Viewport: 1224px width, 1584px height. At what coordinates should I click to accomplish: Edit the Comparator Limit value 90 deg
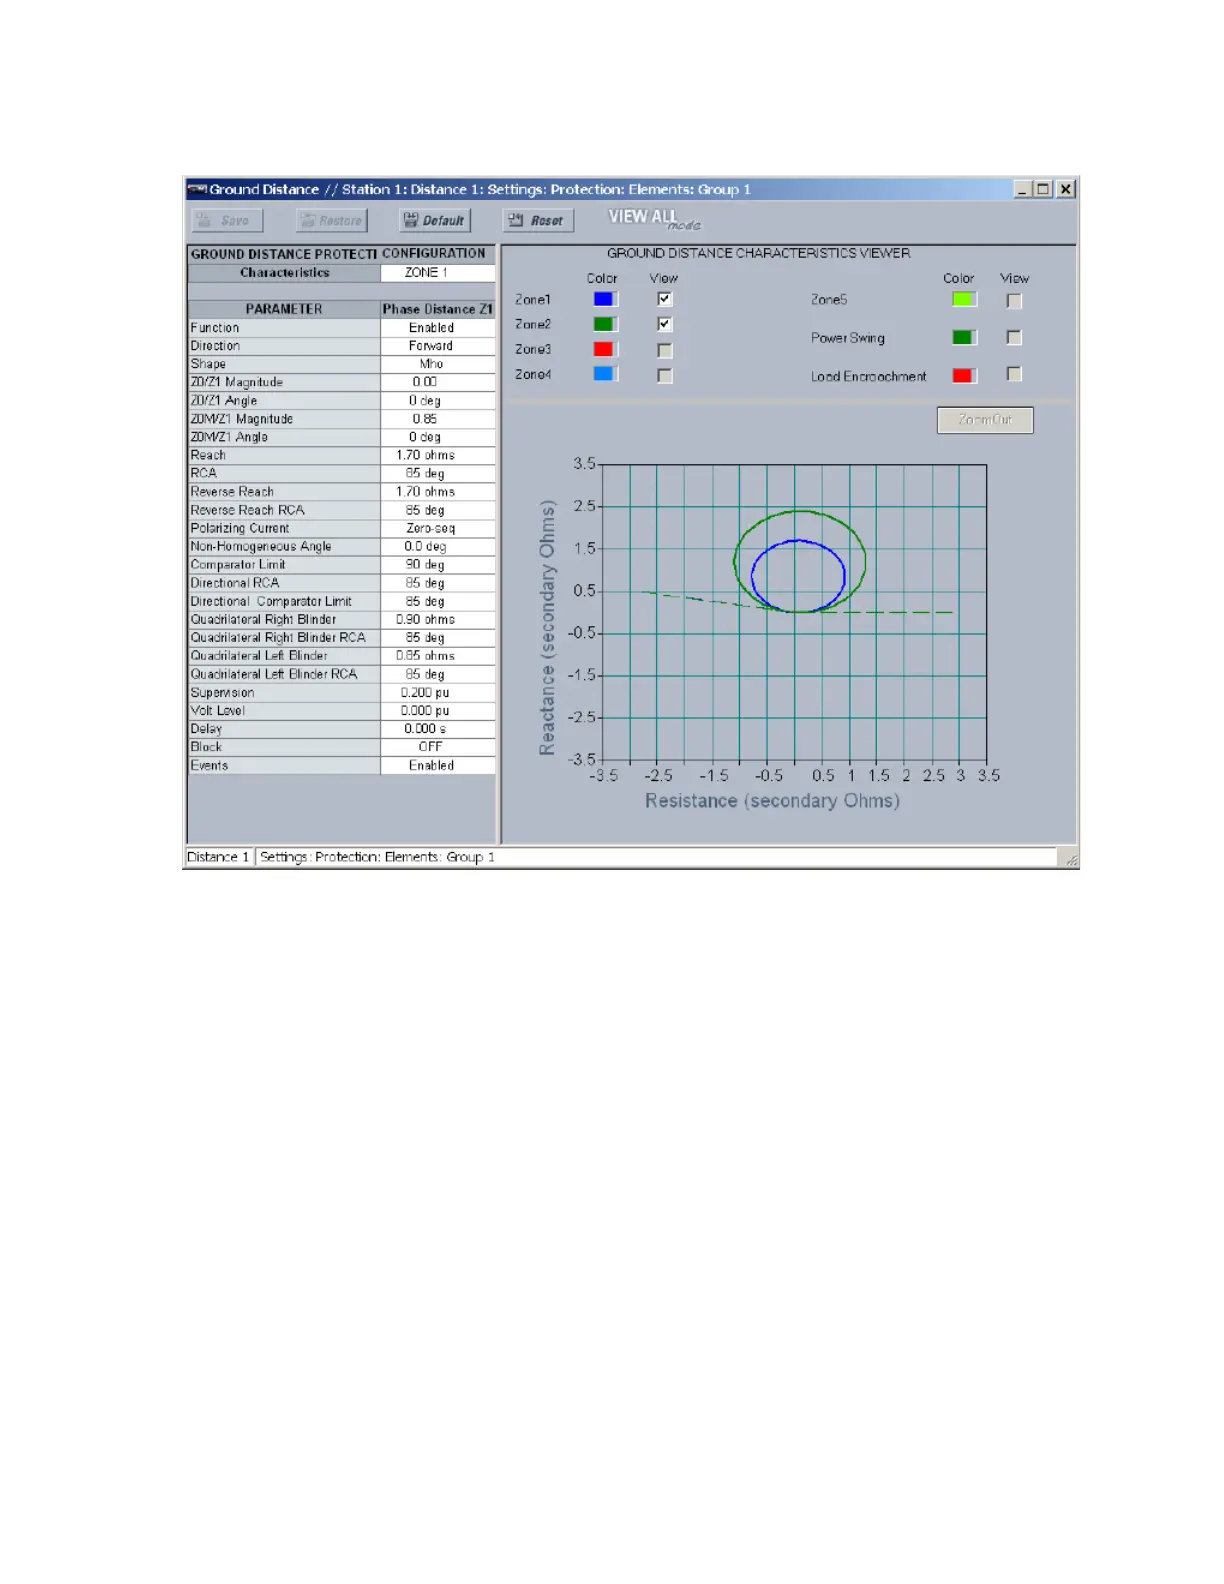(x=438, y=564)
